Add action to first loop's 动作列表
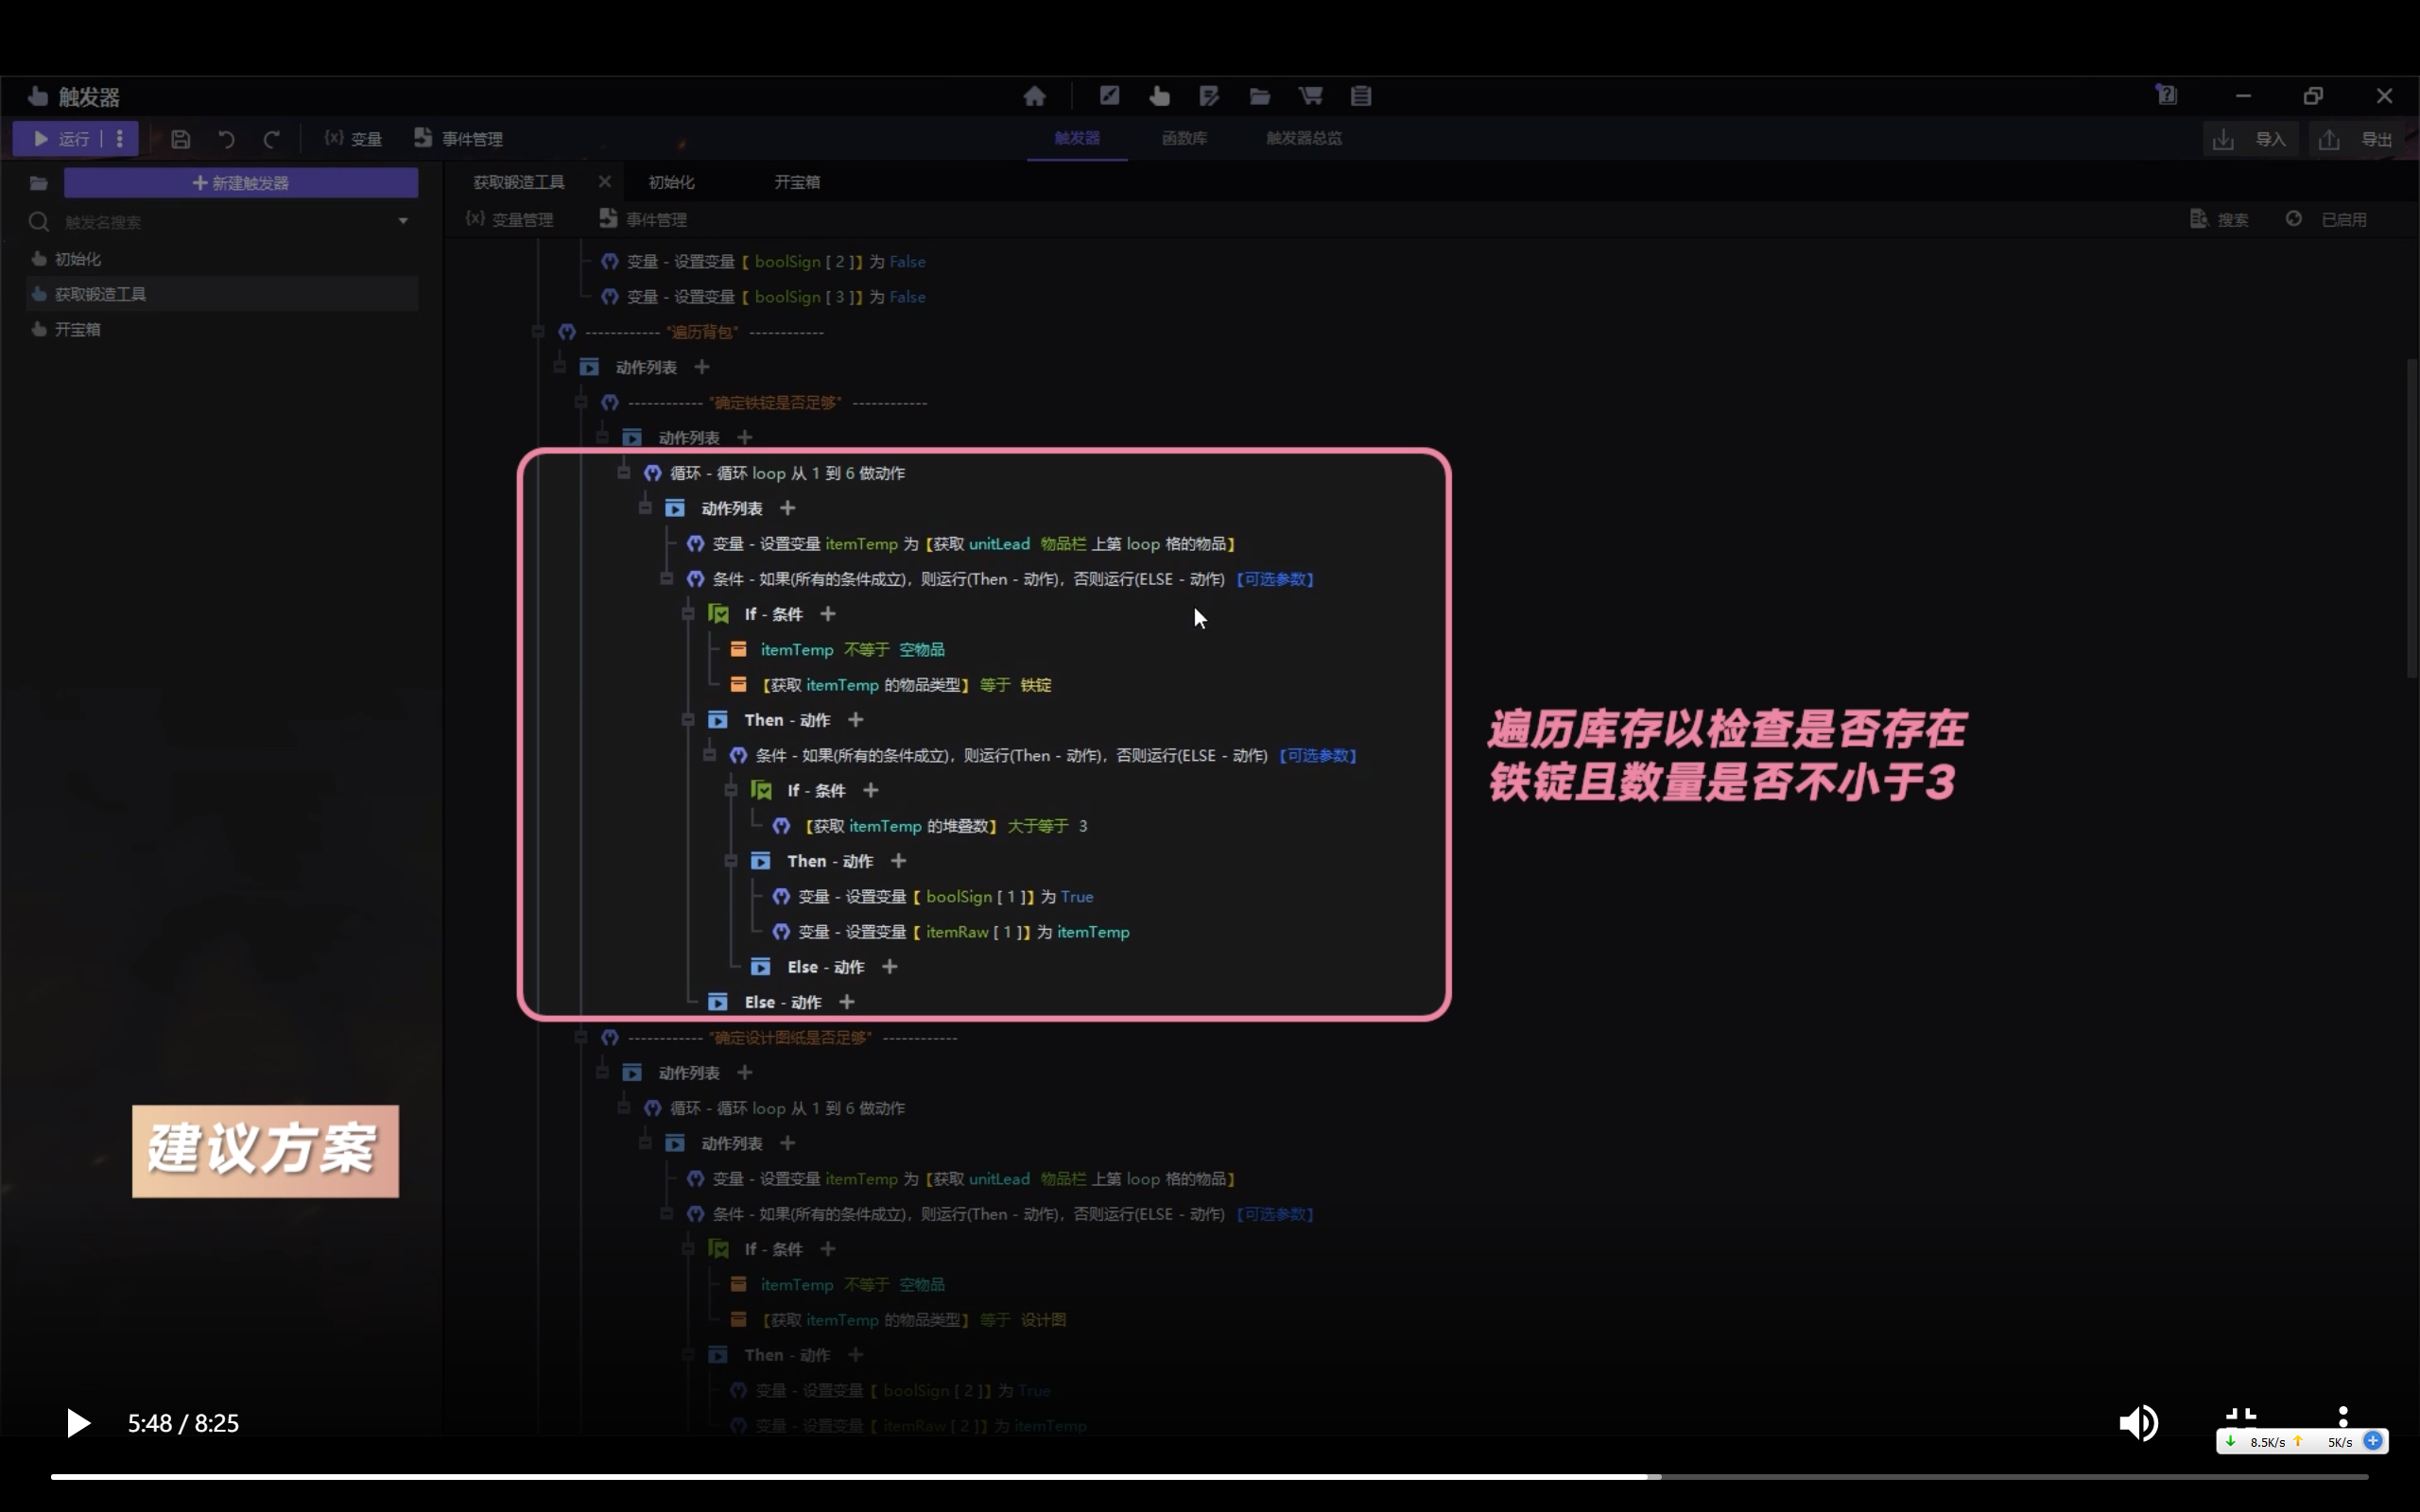Image resolution: width=2420 pixels, height=1512 pixels. point(788,508)
